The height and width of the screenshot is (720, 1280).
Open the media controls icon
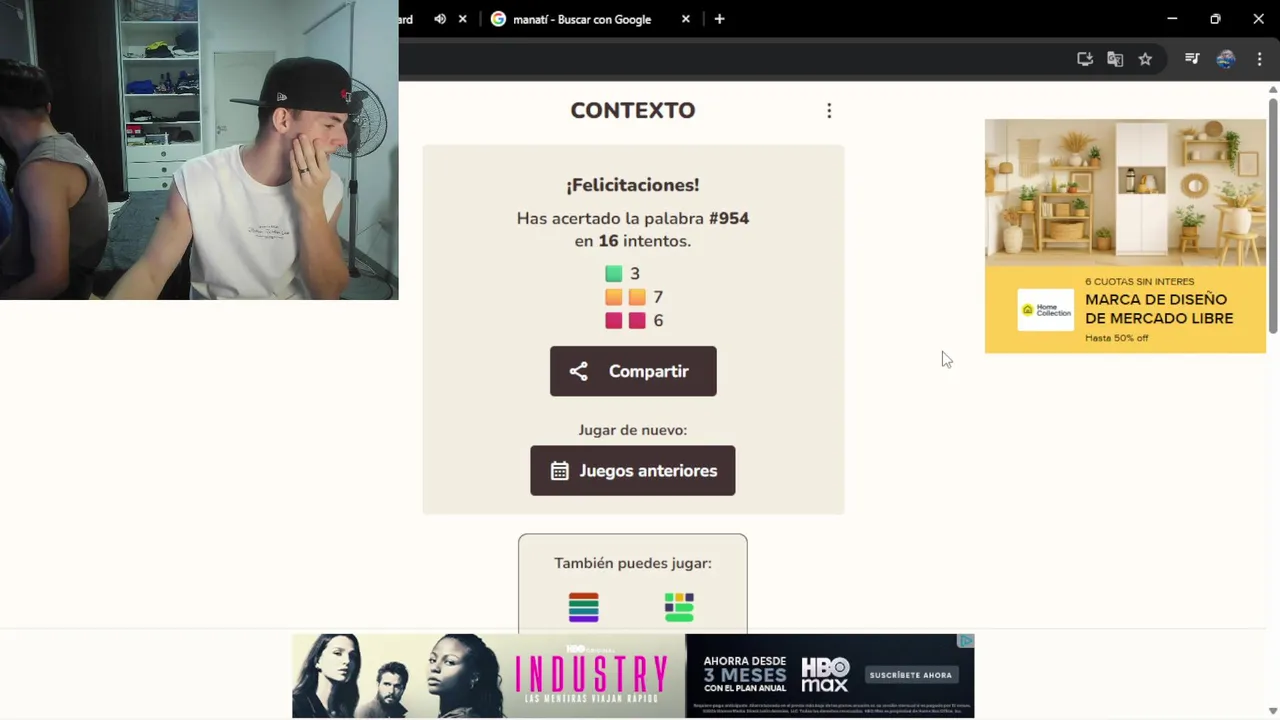(x=1192, y=59)
